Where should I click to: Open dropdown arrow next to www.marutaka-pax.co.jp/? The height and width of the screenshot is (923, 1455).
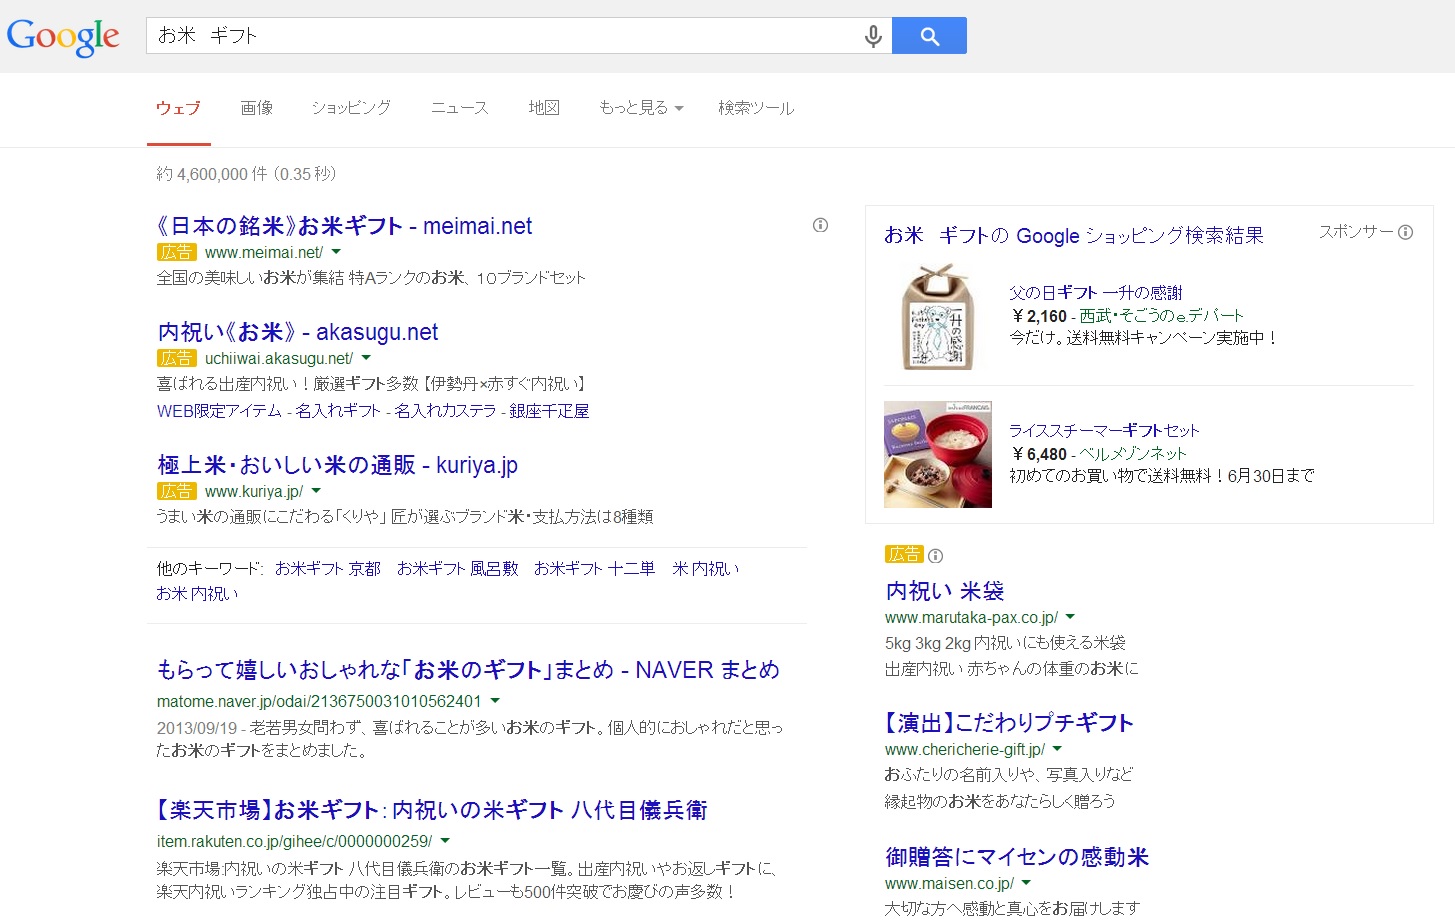[1070, 617]
